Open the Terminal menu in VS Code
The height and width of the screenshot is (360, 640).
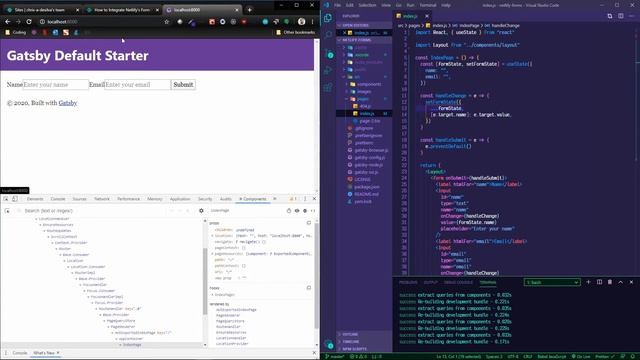[428, 5]
